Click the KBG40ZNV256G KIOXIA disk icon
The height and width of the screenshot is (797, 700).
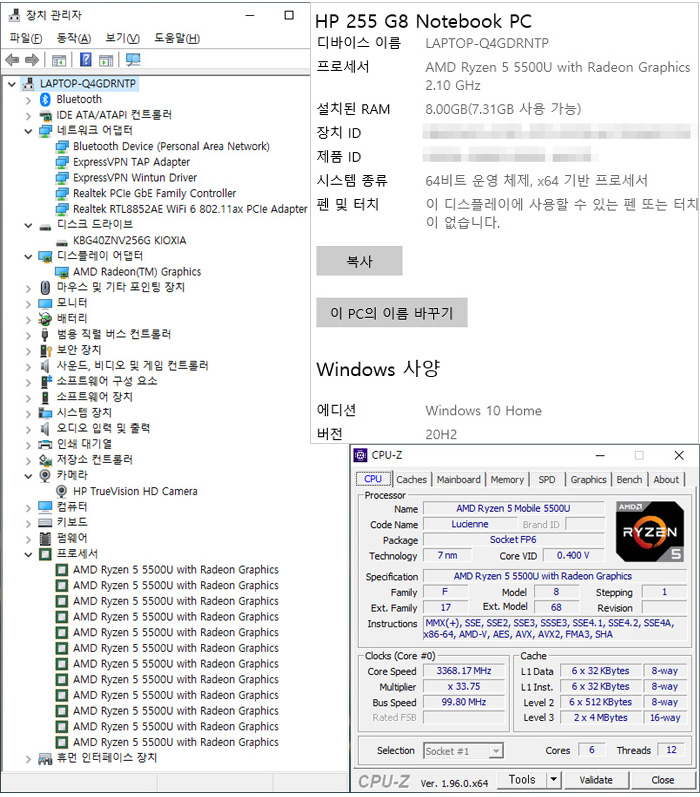62,241
